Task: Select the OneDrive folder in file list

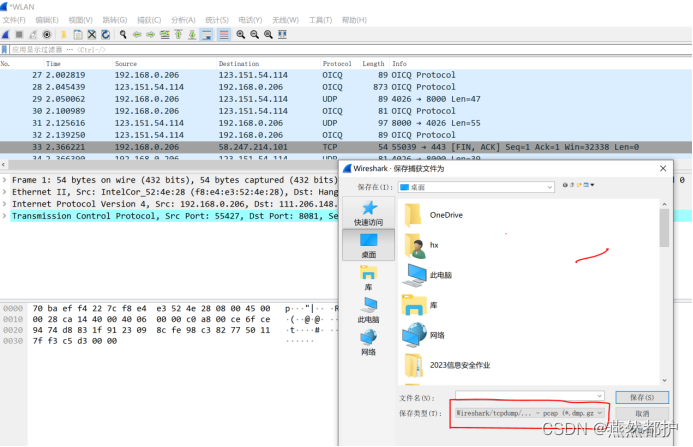Action: point(434,215)
